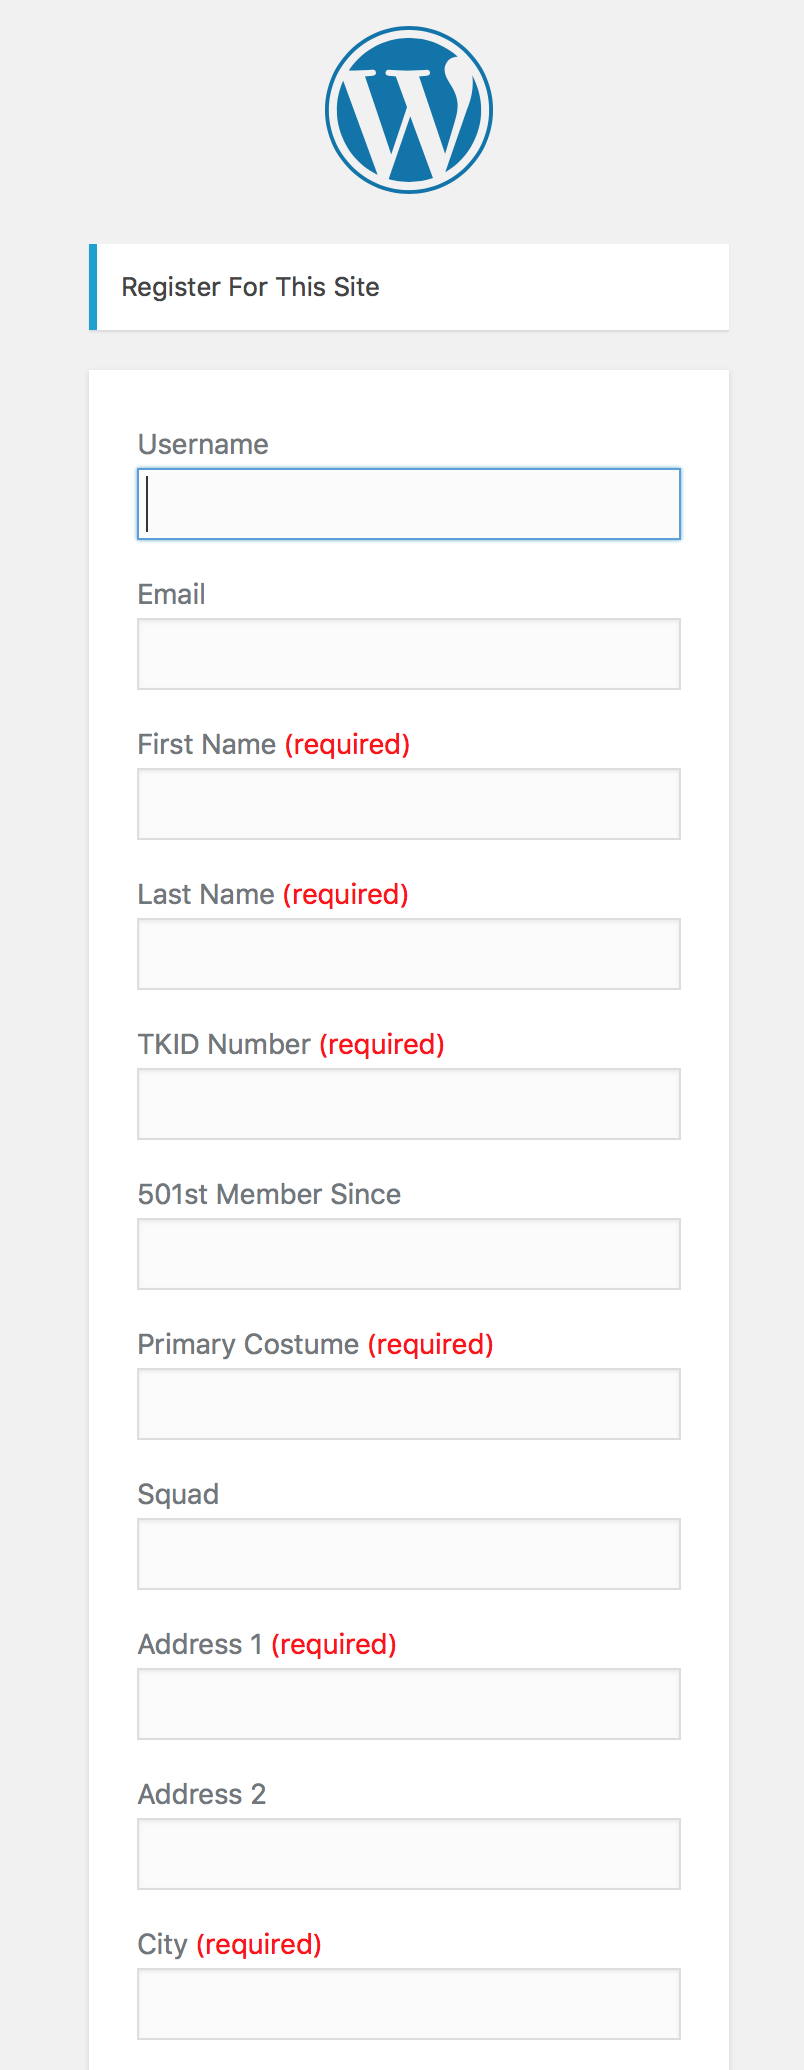Click the Primary Costume label
The width and height of the screenshot is (804, 2070).
coord(248,1344)
